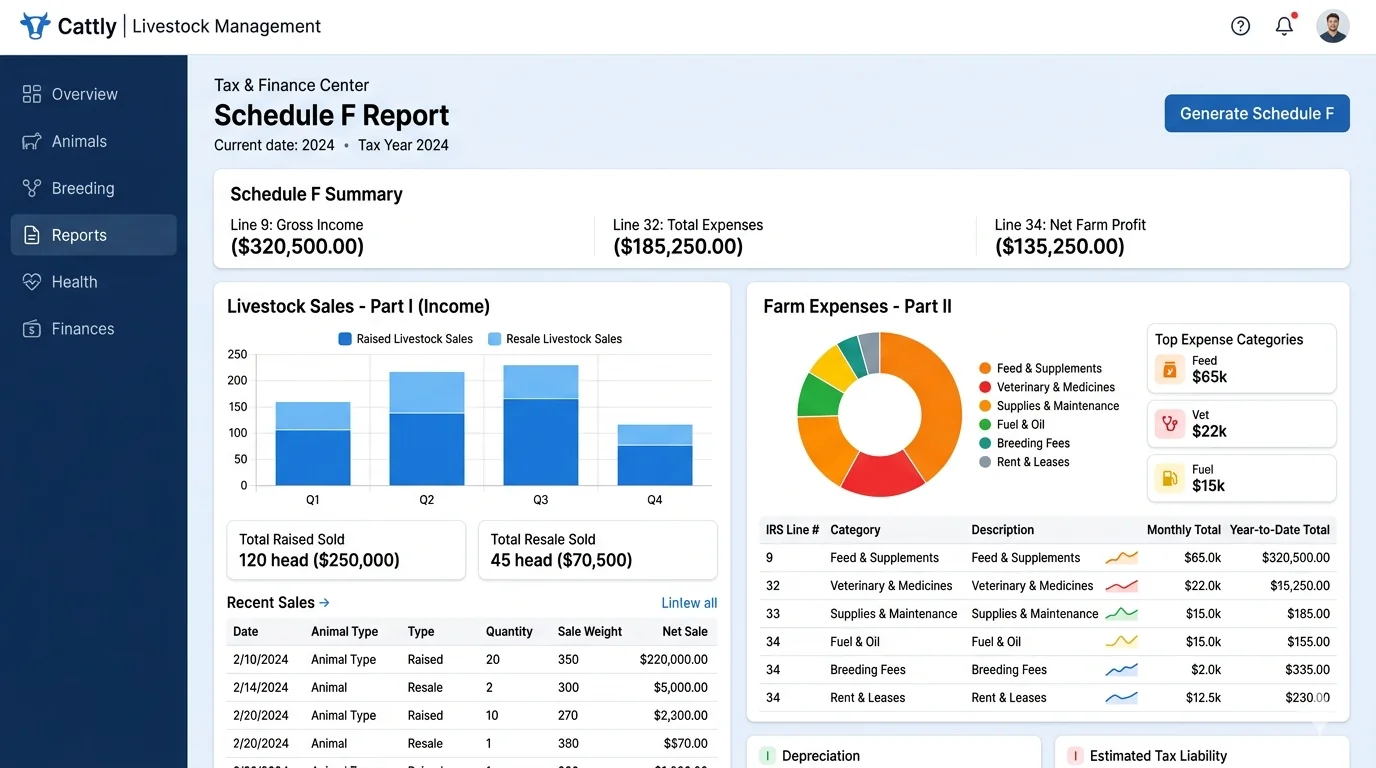Click the Net Sale column header

(685, 632)
